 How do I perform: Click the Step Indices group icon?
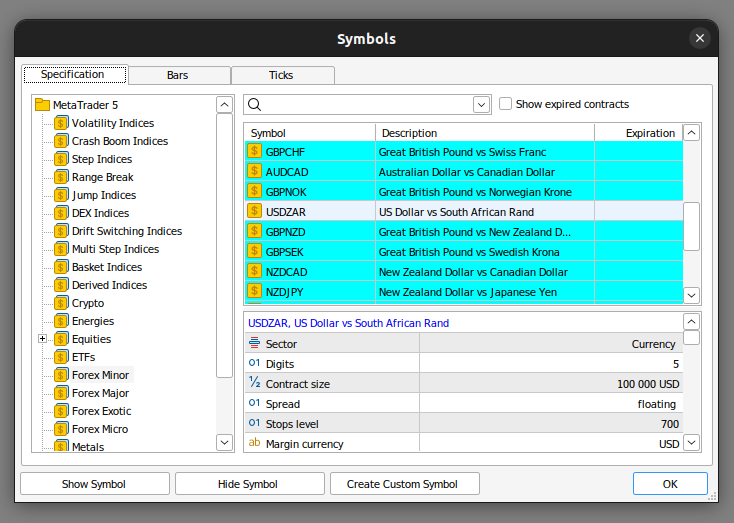click(61, 159)
